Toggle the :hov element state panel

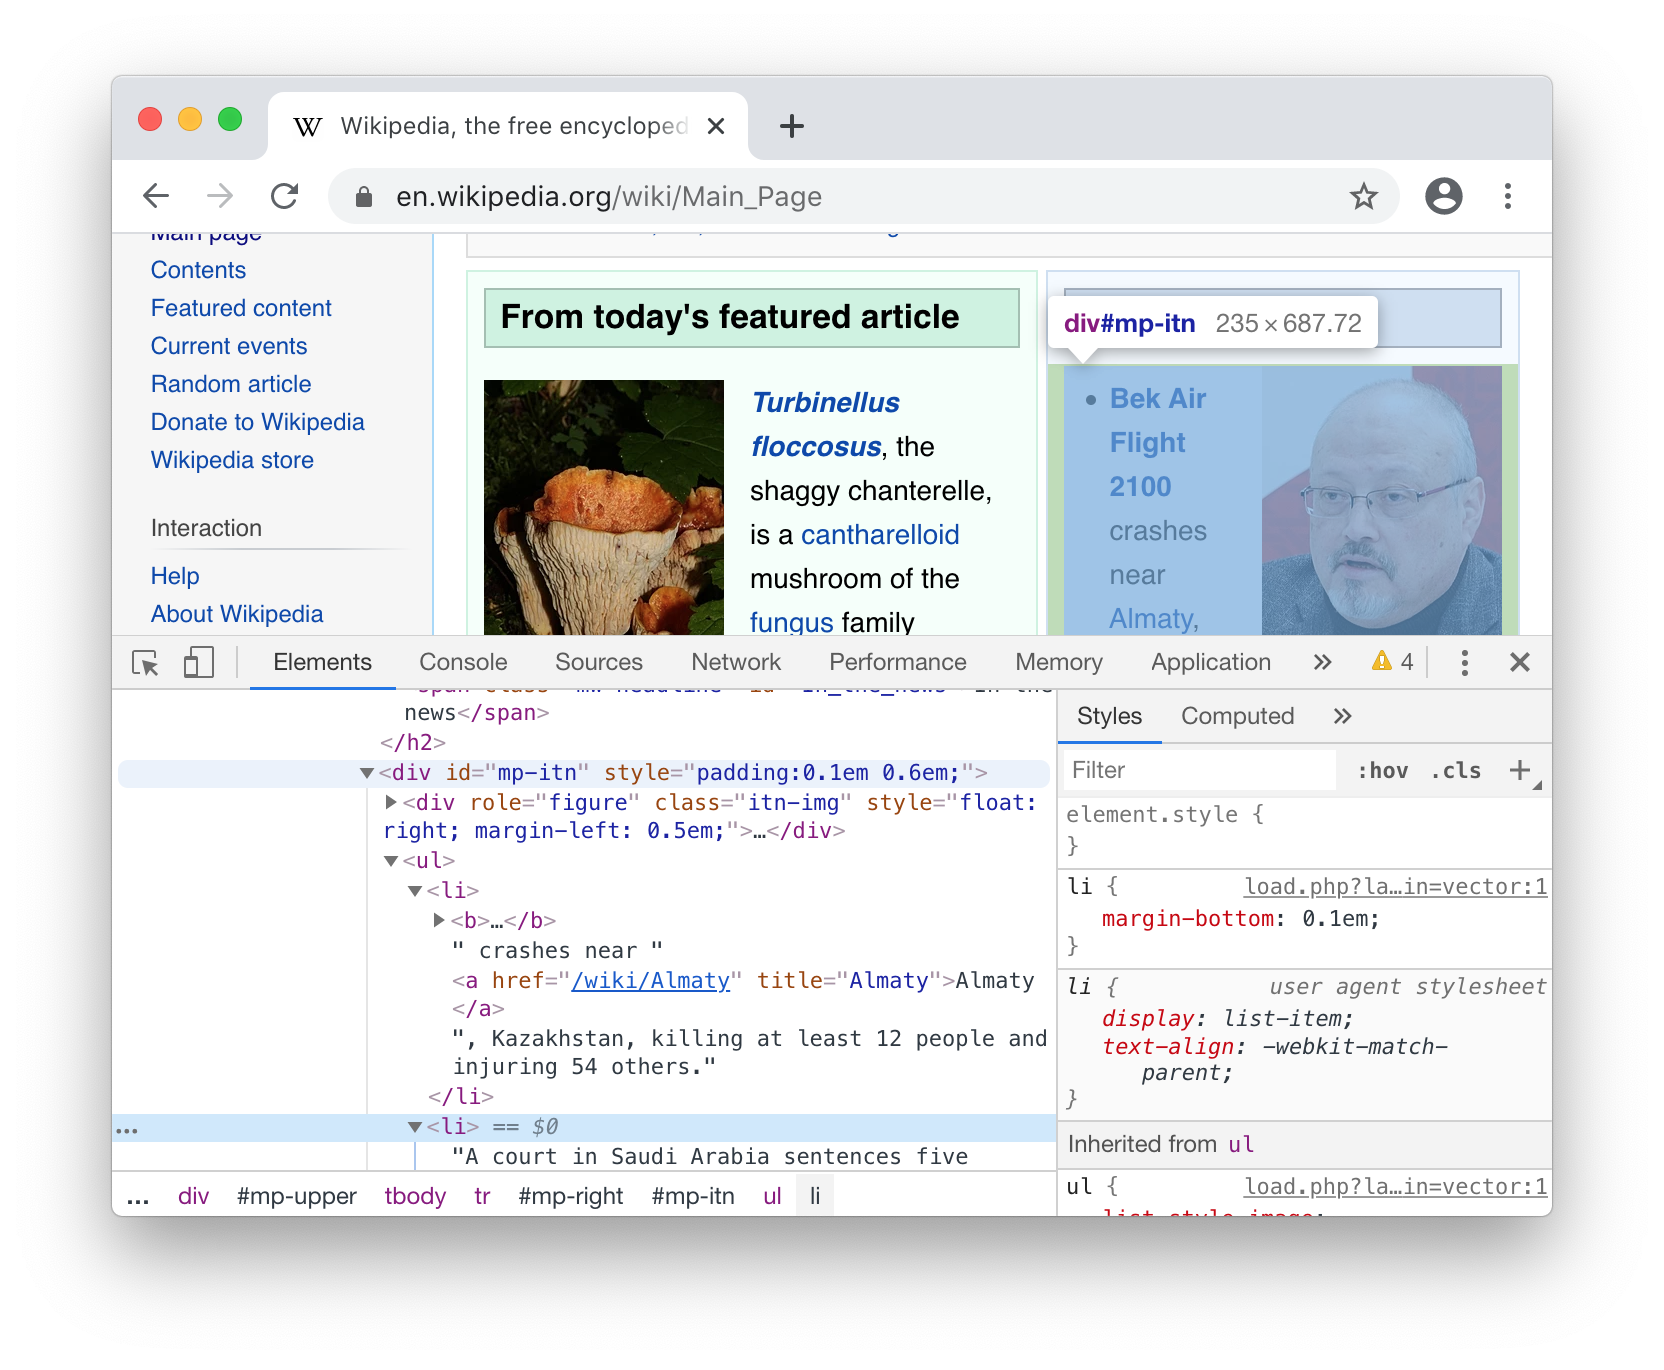(1382, 771)
